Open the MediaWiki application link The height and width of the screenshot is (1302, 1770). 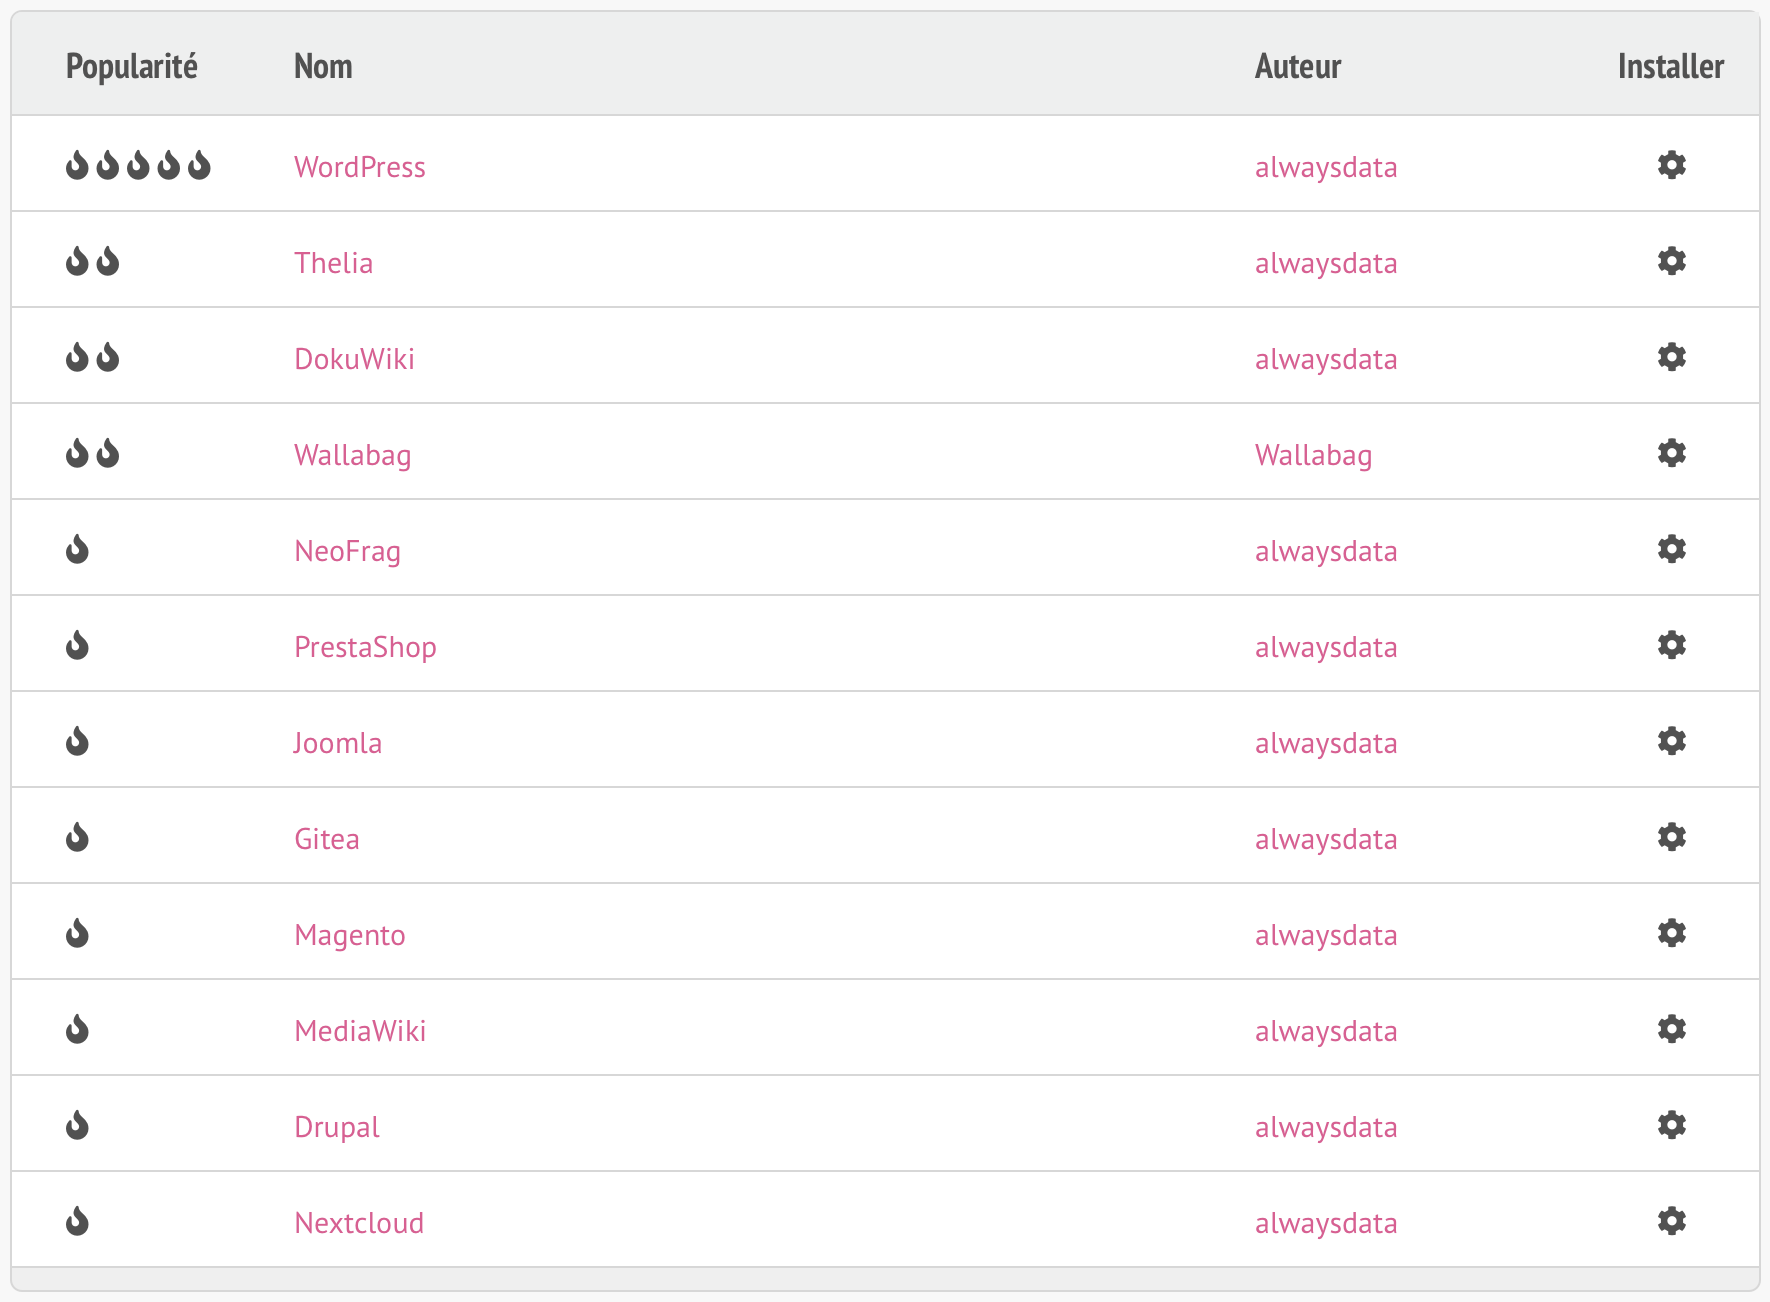360,1031
